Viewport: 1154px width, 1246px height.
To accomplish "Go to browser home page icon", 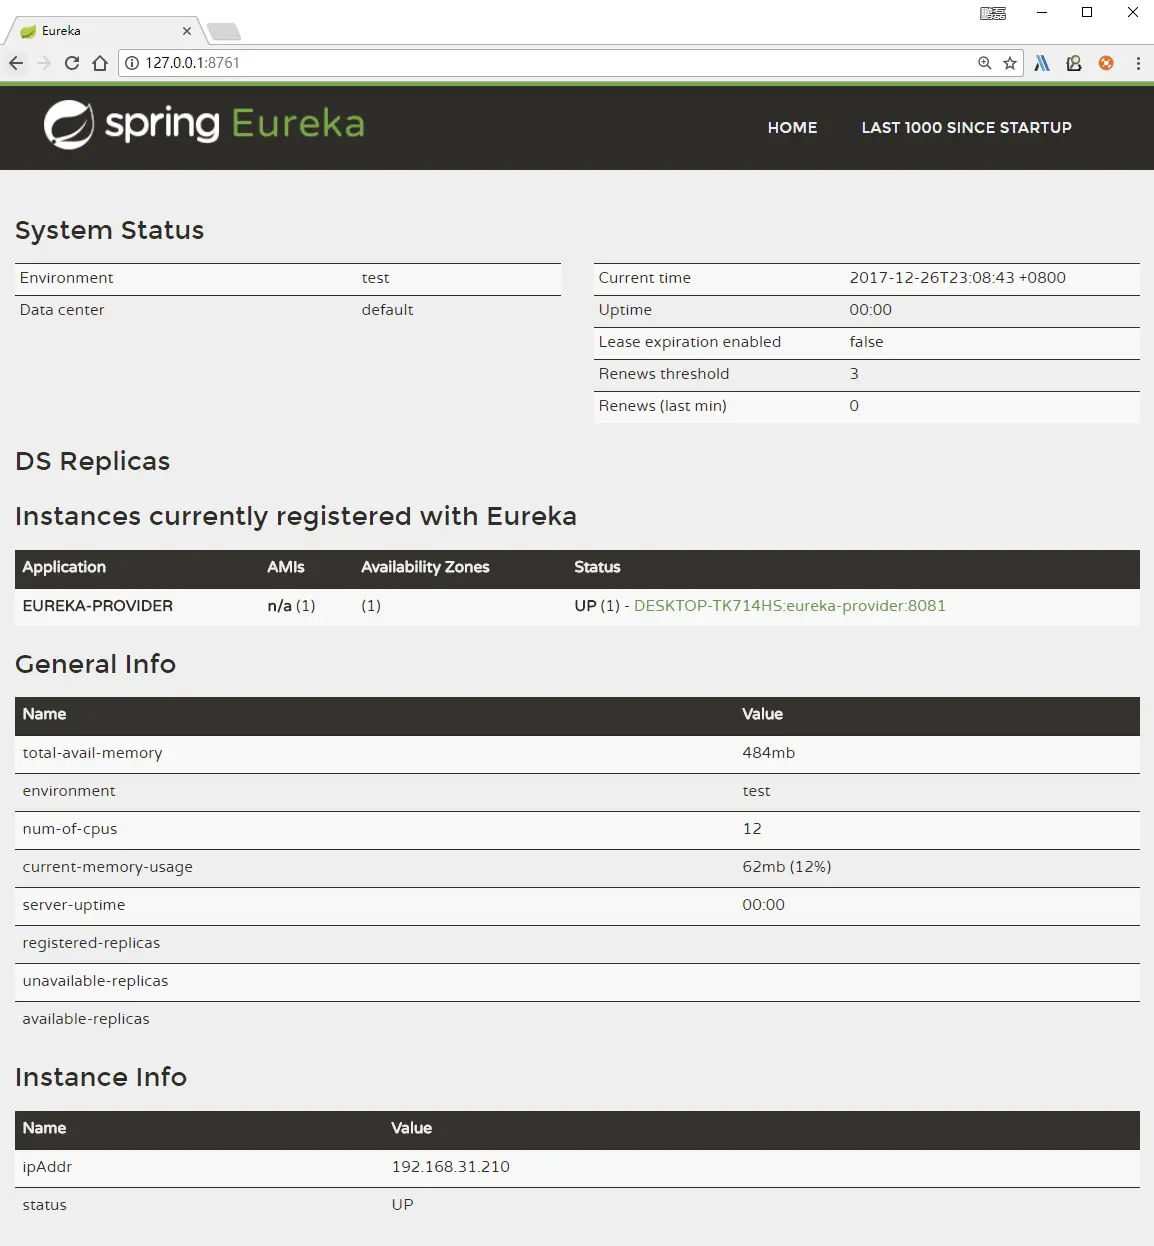I will (x=100, y=63).
